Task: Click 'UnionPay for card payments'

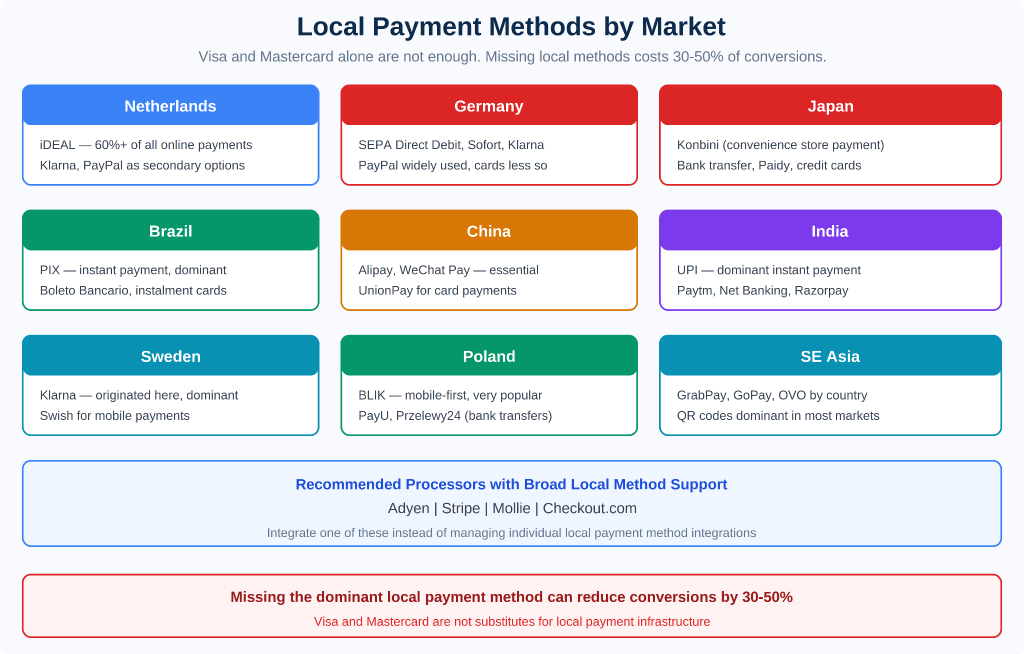Action: click(x=438, y=291)
